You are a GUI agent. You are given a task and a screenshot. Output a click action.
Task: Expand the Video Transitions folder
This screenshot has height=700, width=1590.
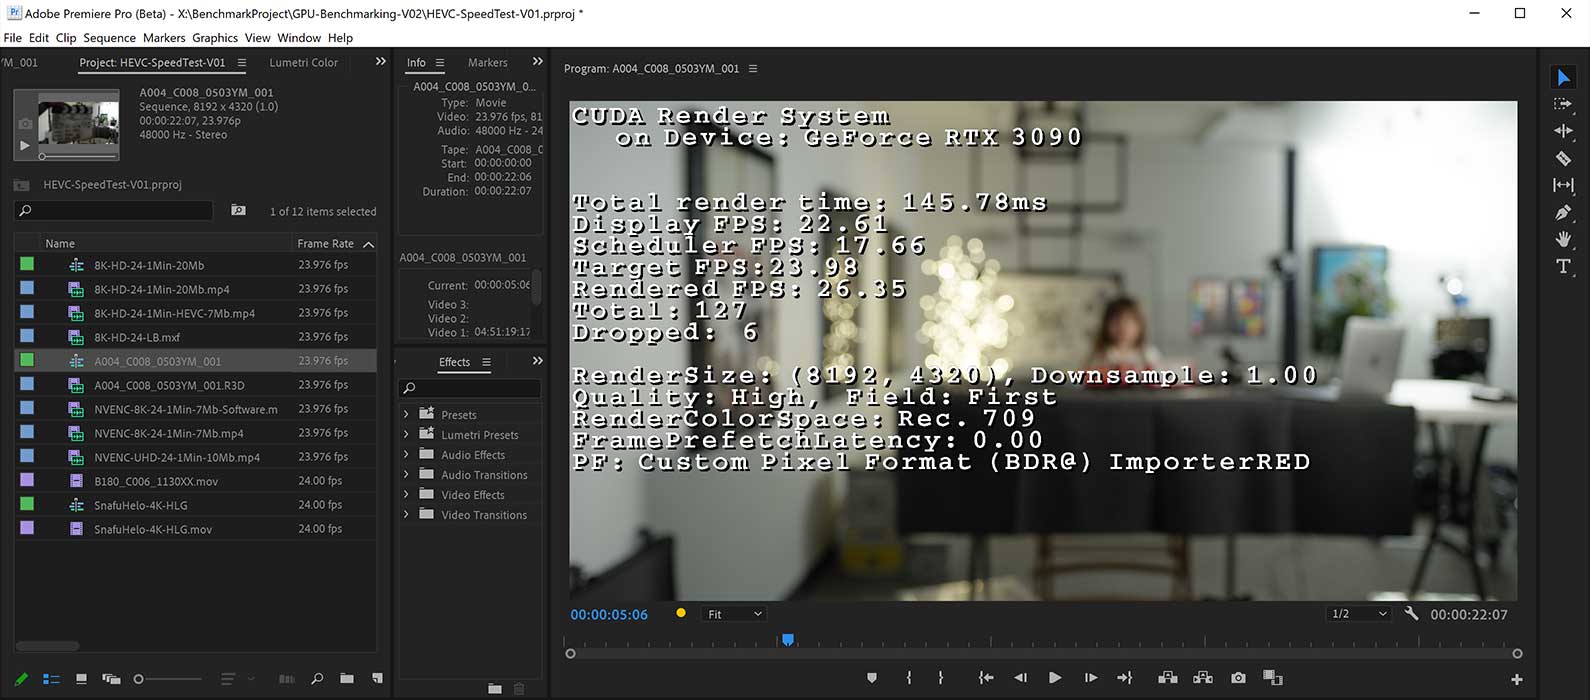(x=406, y=514)
